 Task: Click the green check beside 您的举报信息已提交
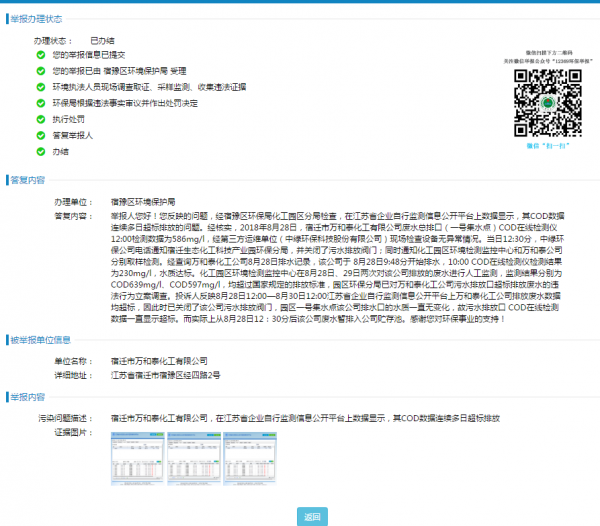(40, 55)
